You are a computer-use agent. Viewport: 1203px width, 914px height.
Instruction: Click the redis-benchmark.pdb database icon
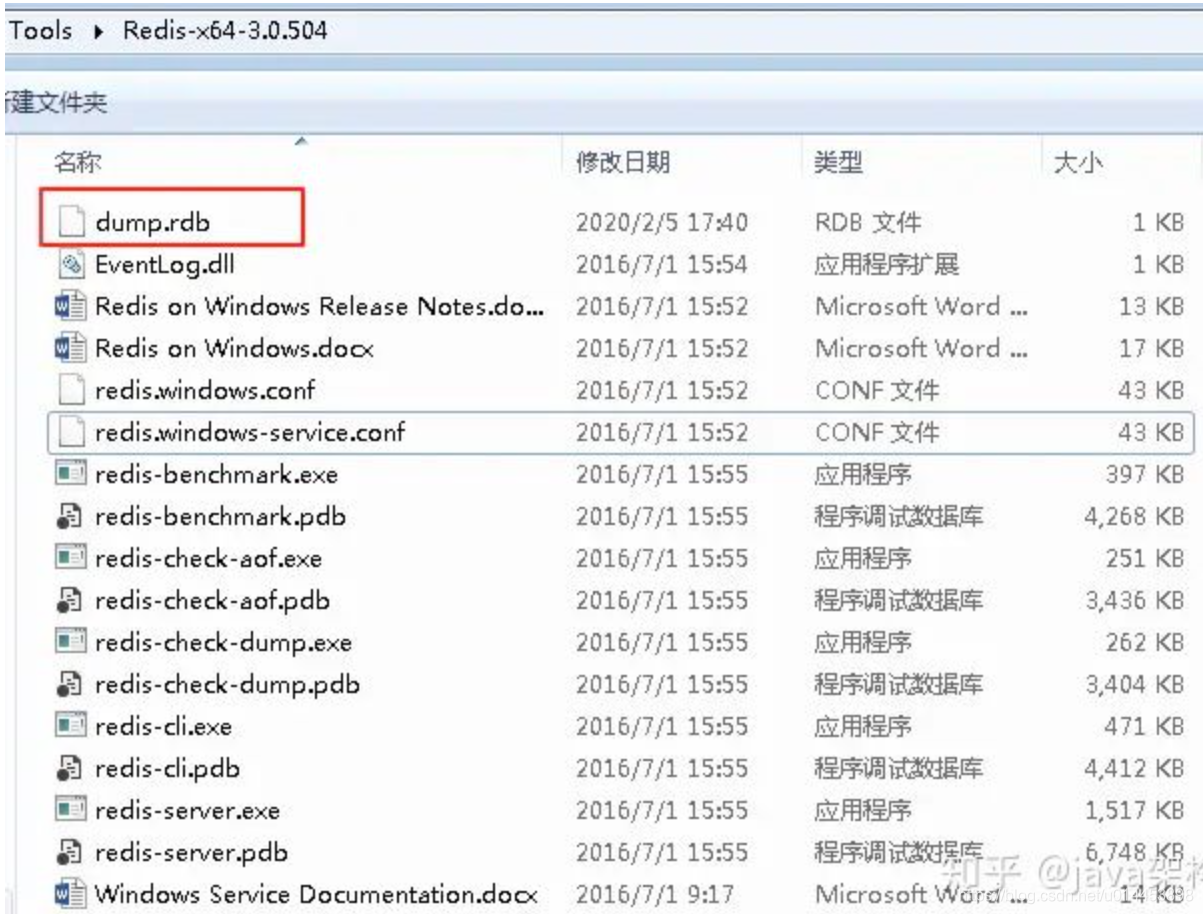(x=70, y=516)
